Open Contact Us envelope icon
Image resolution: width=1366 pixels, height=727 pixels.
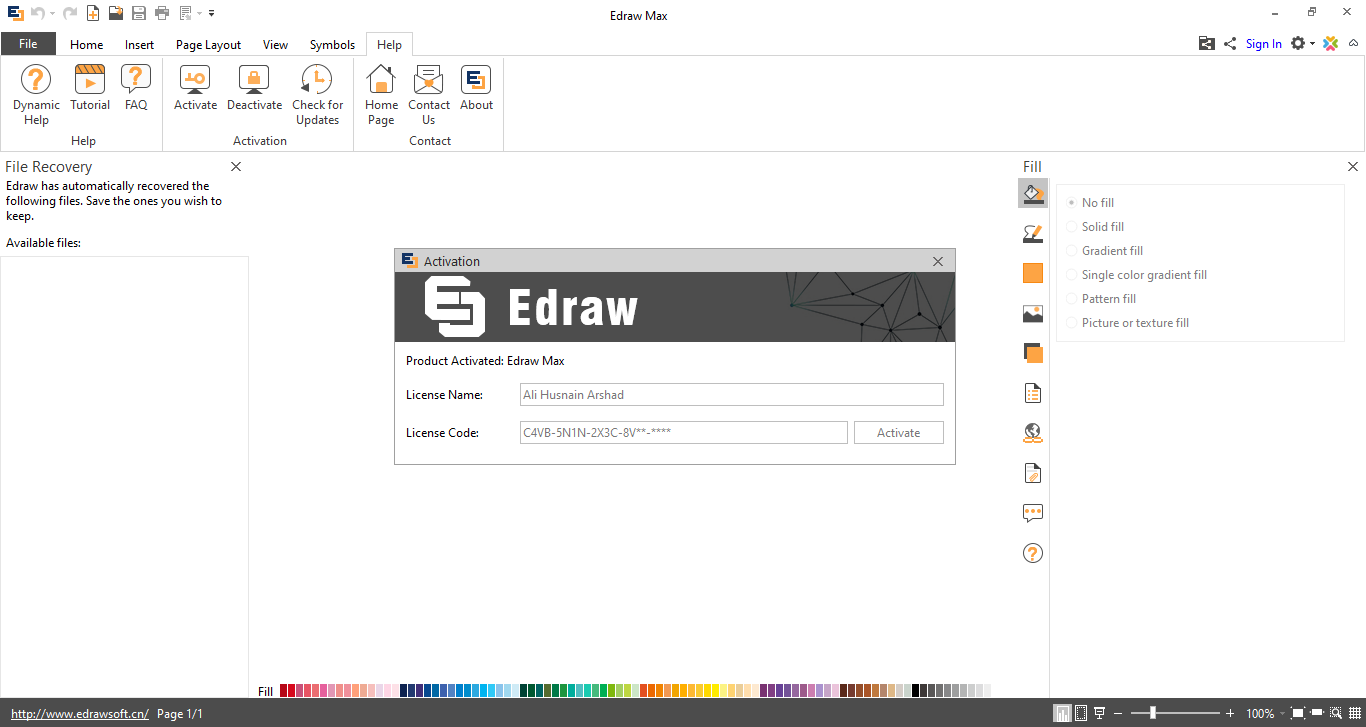coord(429,95)
